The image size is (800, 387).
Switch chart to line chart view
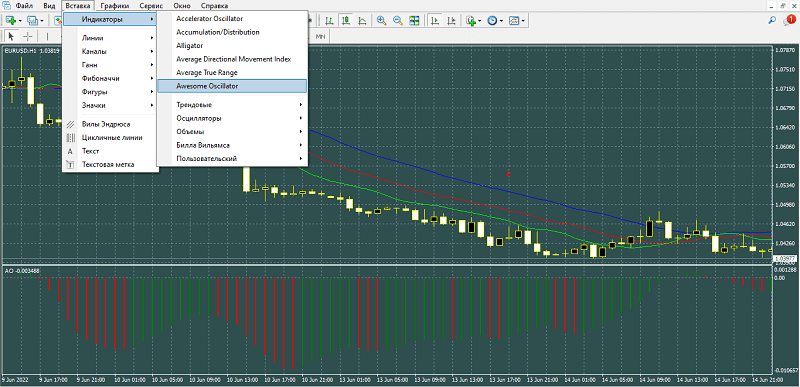362,20
